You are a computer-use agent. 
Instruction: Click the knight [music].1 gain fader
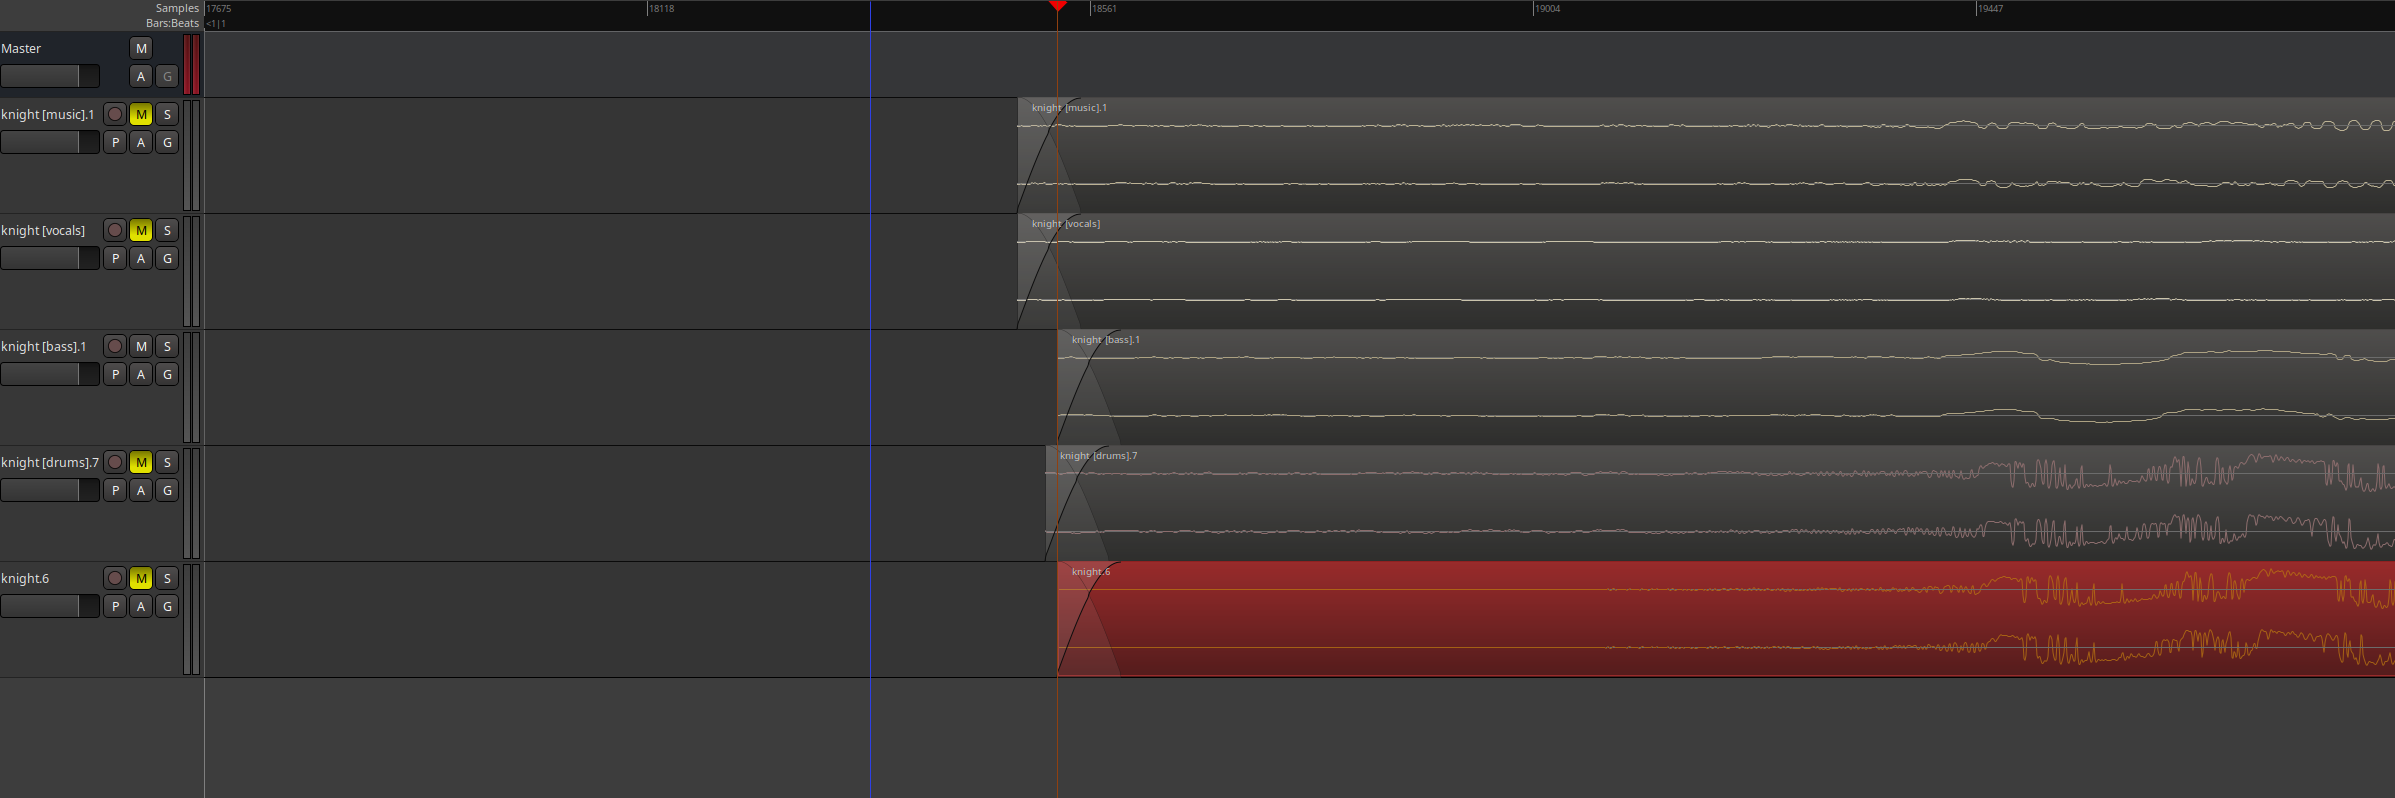tap(50, 142)
